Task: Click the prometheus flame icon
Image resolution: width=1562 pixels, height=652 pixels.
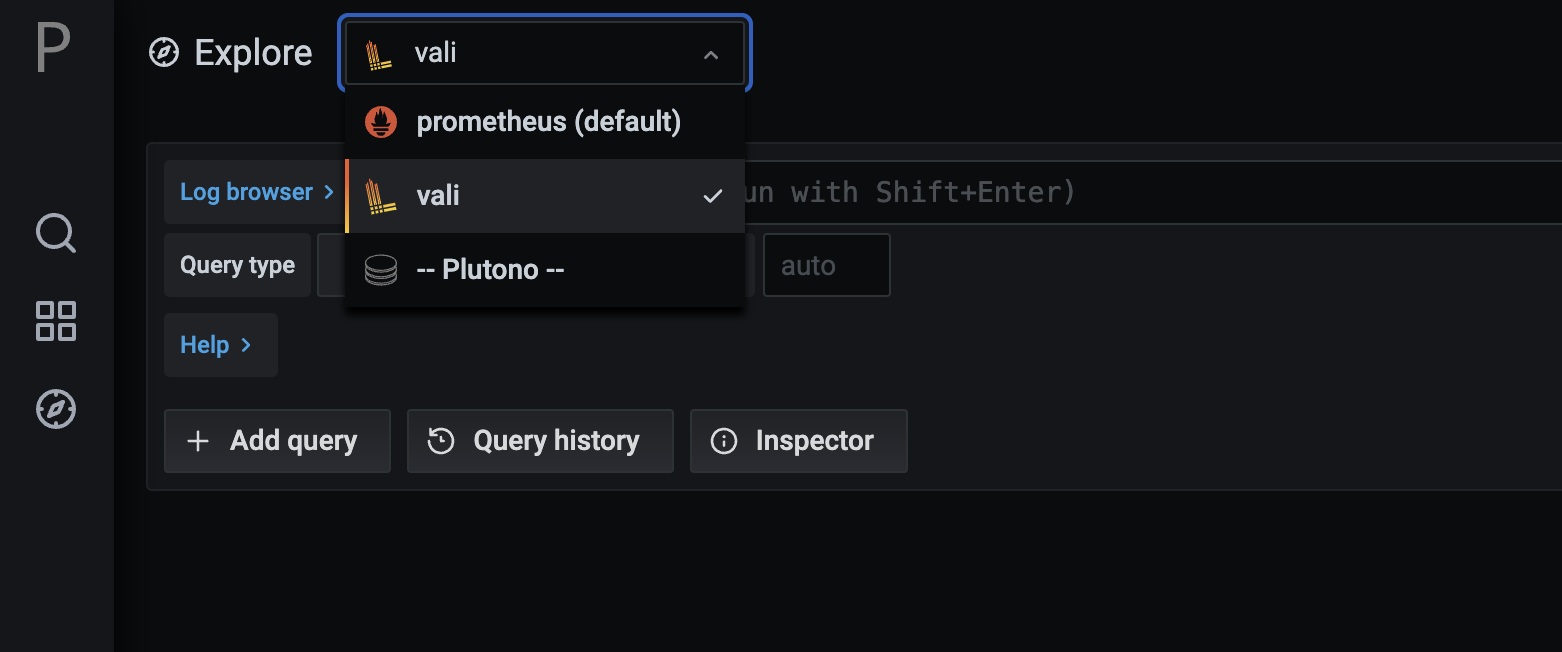Action: click(x=381, y=122)
